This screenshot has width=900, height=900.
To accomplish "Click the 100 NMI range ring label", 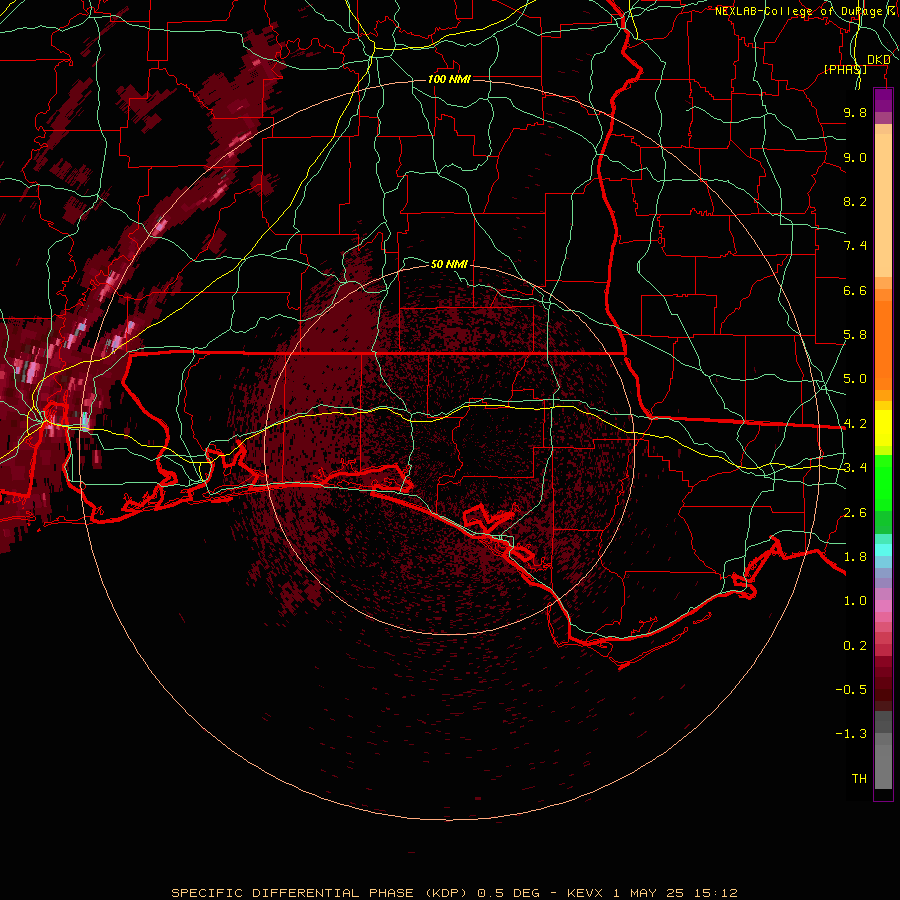I will pyautogui.click(x=449, y=79).
